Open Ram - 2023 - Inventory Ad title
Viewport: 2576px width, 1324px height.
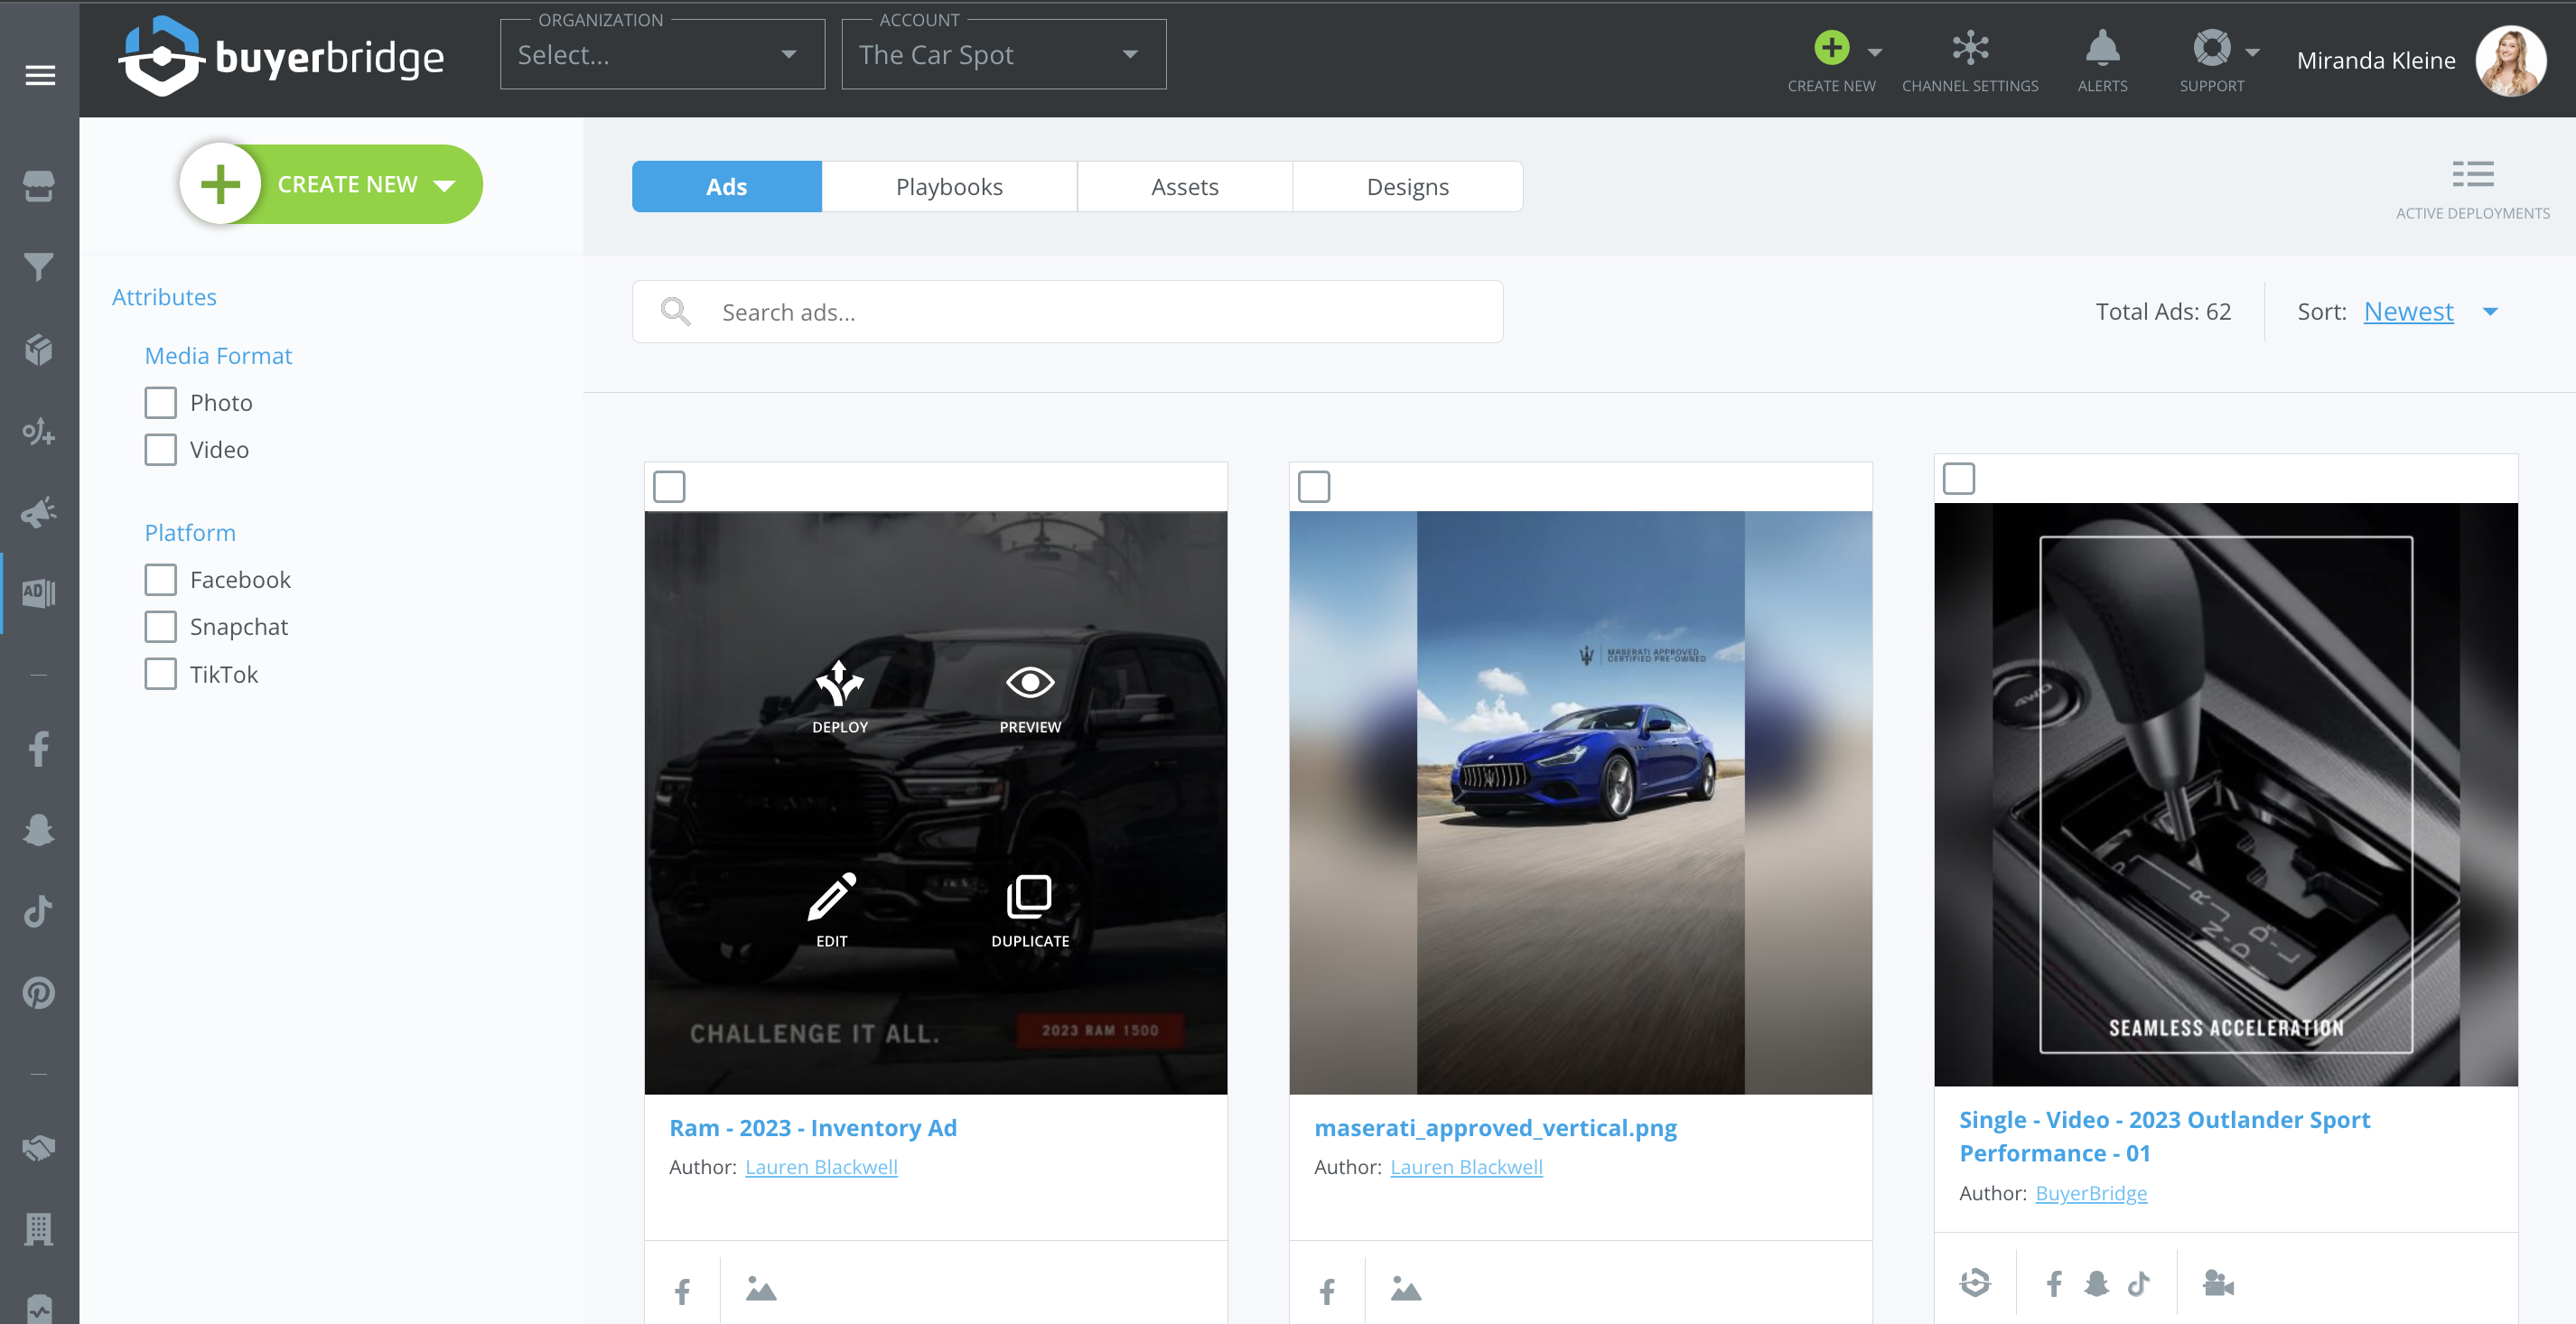click(812, 1127)
